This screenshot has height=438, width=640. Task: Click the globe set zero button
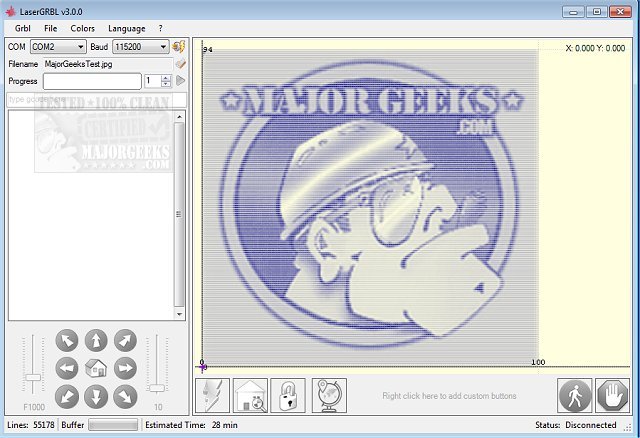329,396
